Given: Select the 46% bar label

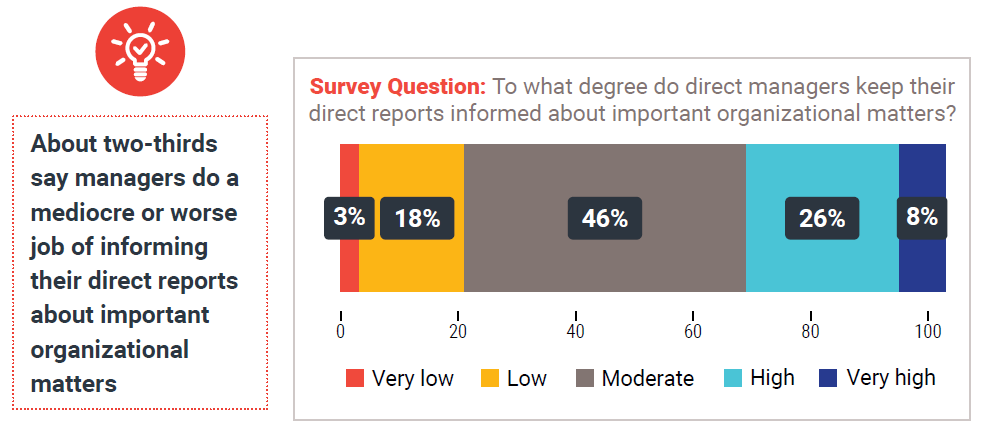Looking at the screenshot, I should (605, 218).
